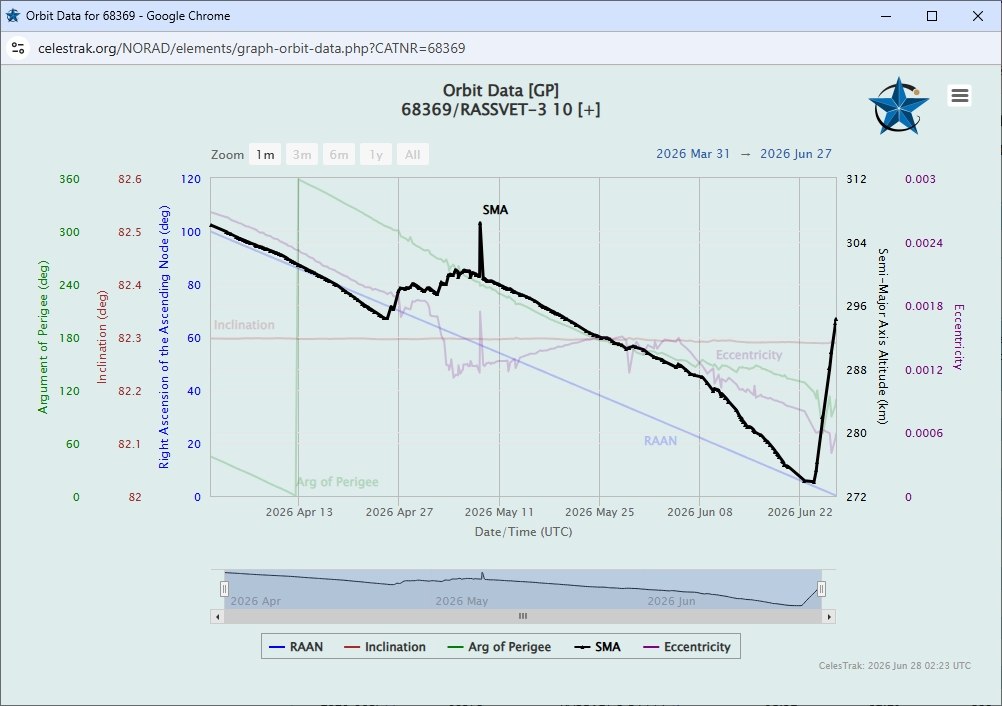Viewport: 1002px width, 706px height.
Task: Toggle Eccentricity series in legend
Action: point(687,647)
